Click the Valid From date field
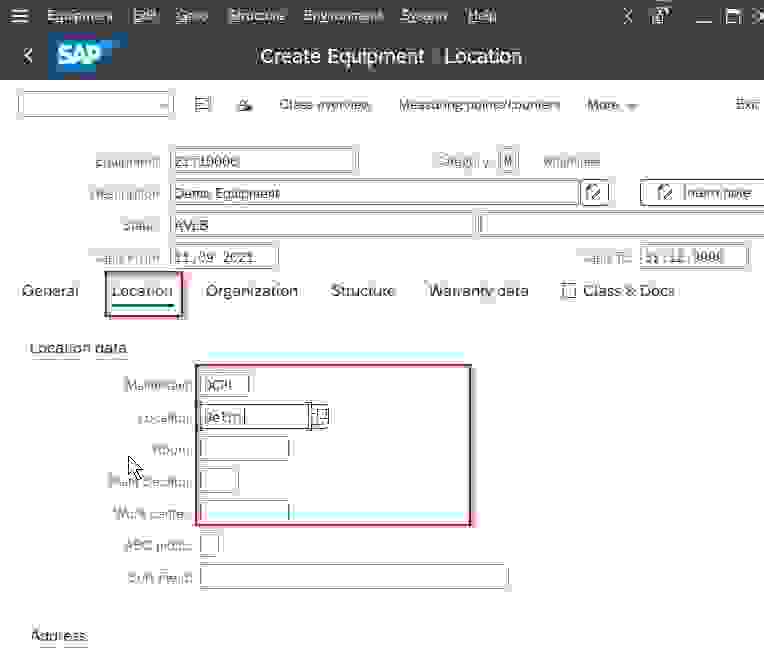 224,256
